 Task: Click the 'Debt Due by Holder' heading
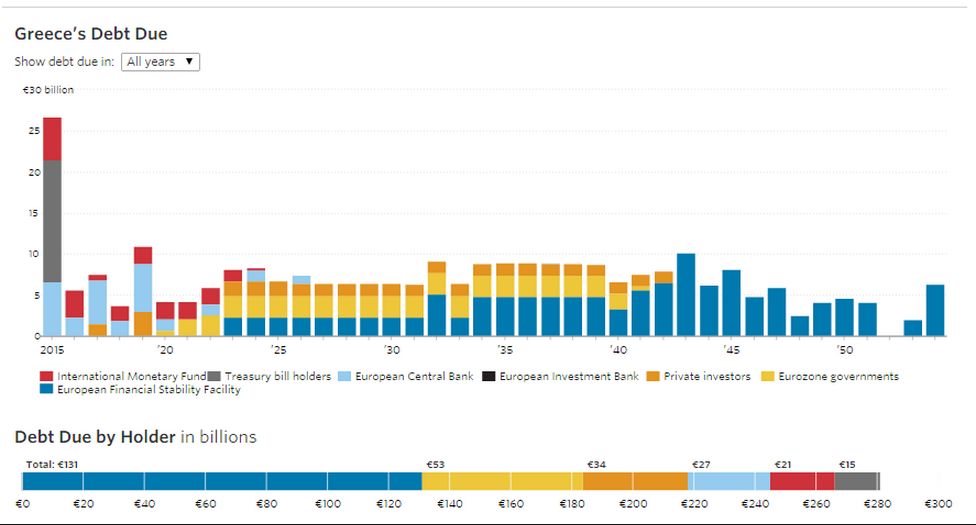[95, 437]
